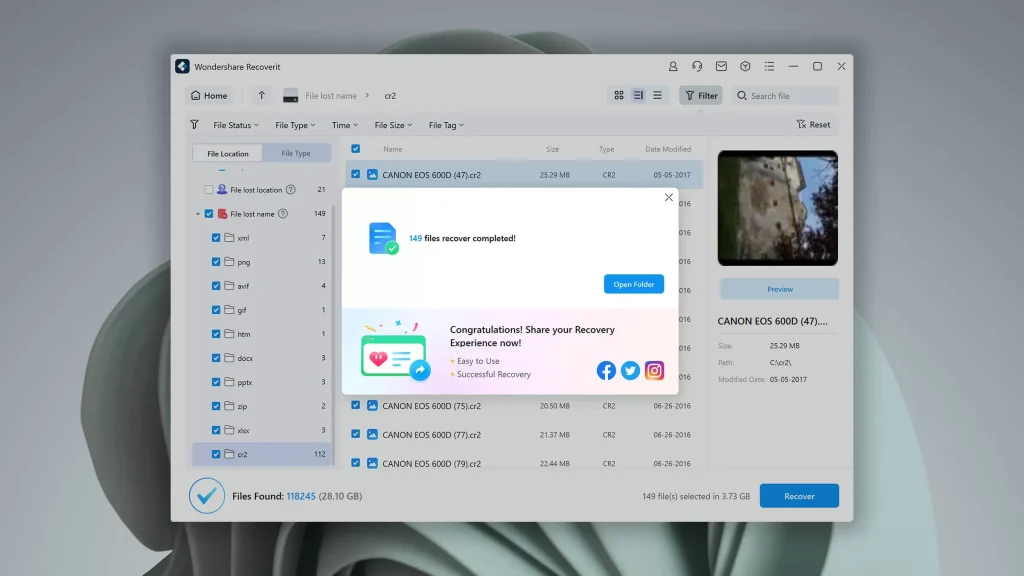
Task: Uncheck the png folder checkbox
Action: click(216, 262)
